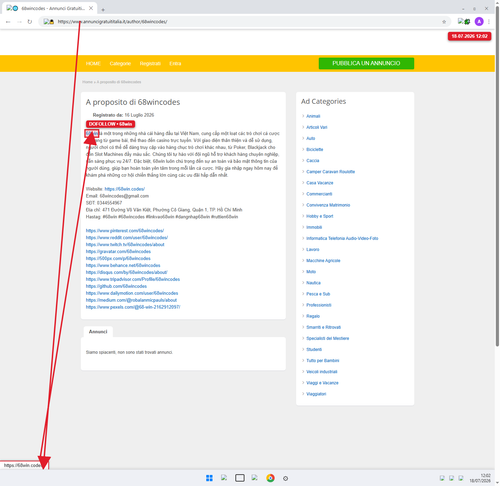Screen dimensions: 500x486
Task: Open the Casa Vacanze category
Action: (x=320, y=183)
